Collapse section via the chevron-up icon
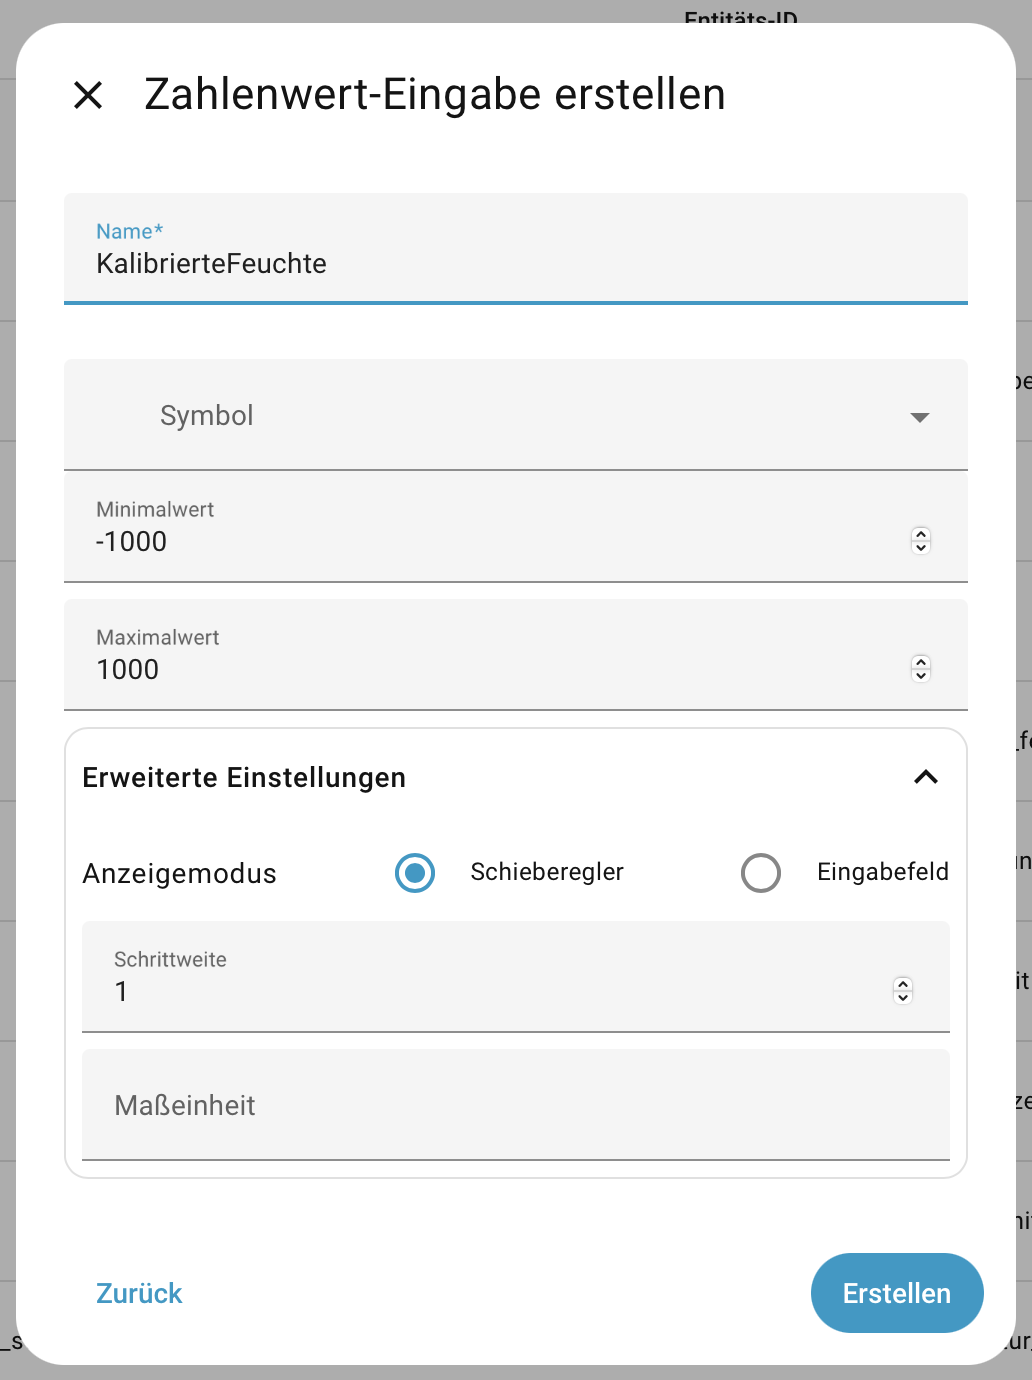The height and width of the screenshot is (1380, 1032). coord(926,777)
